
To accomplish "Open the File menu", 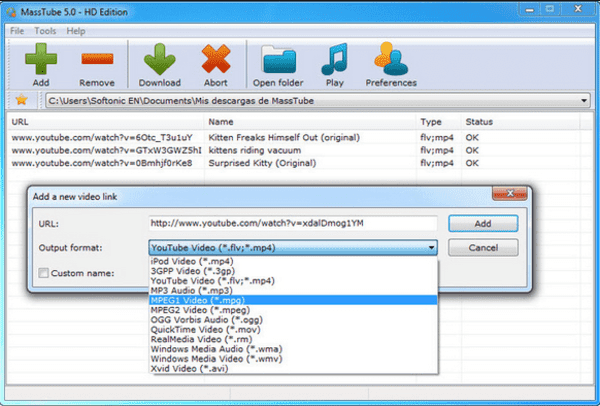I will [x=16, y=31].
